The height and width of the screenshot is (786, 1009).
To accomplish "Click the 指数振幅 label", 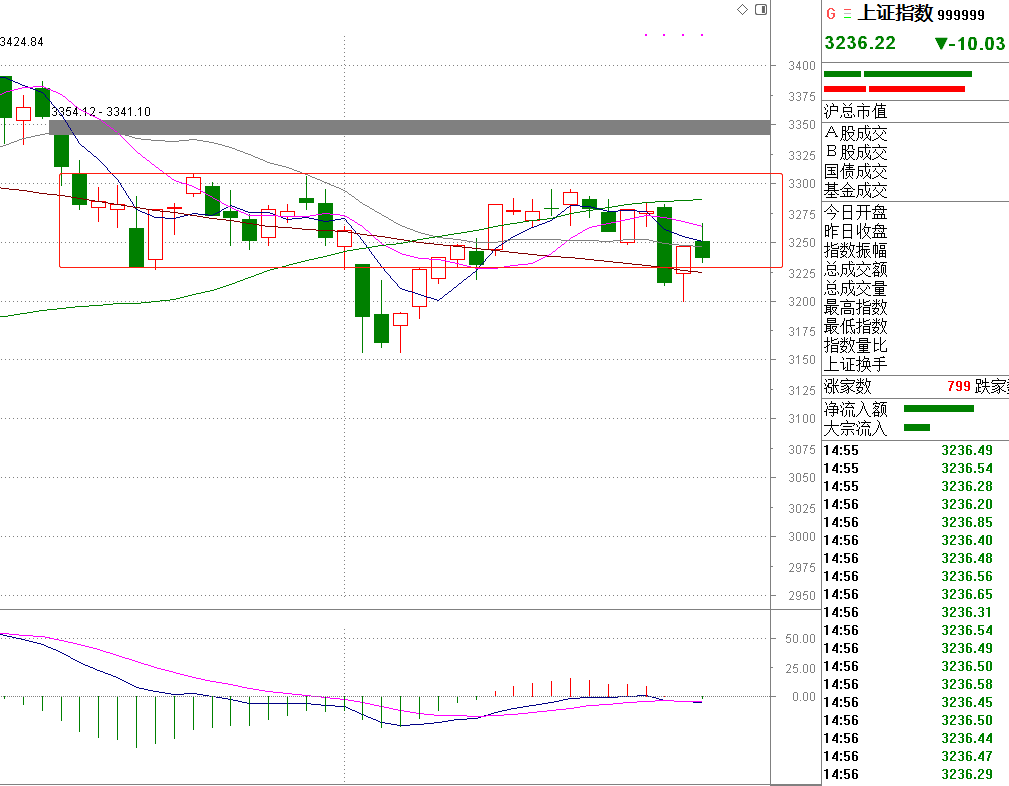I will [x=856, y=250].
